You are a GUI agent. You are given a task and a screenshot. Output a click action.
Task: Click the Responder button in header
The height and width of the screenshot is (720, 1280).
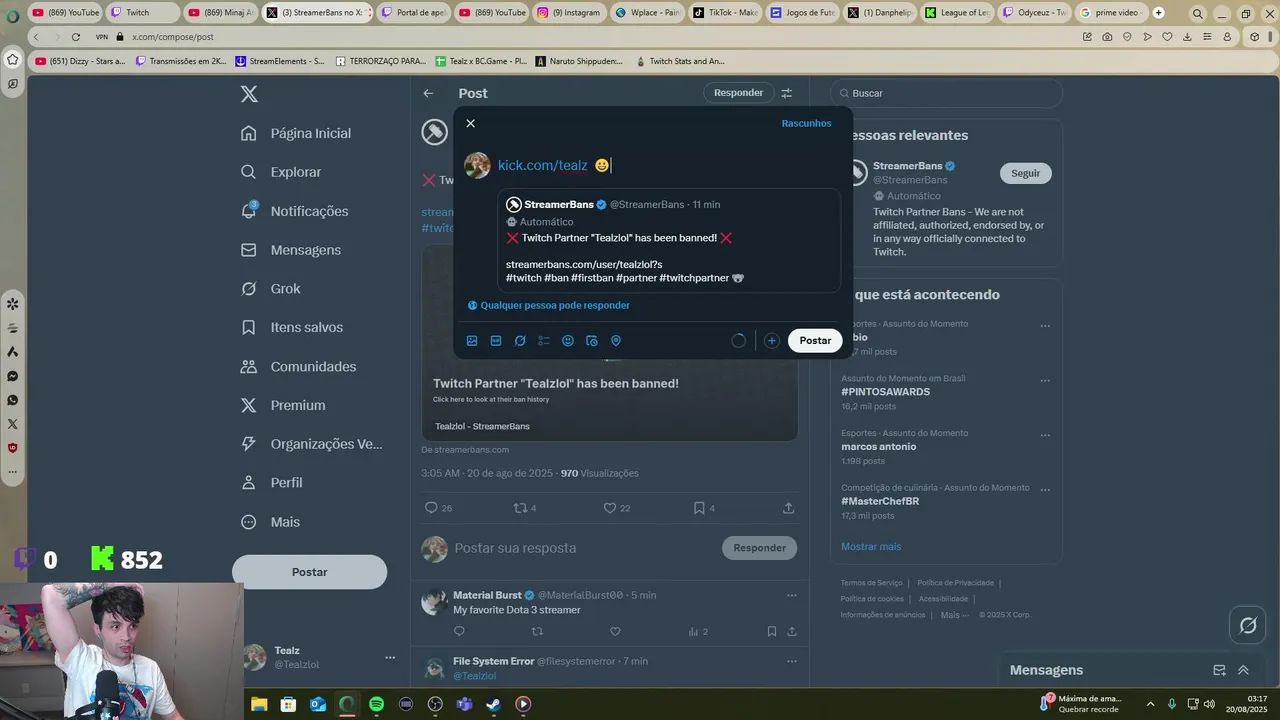click(x=739, y=93)
